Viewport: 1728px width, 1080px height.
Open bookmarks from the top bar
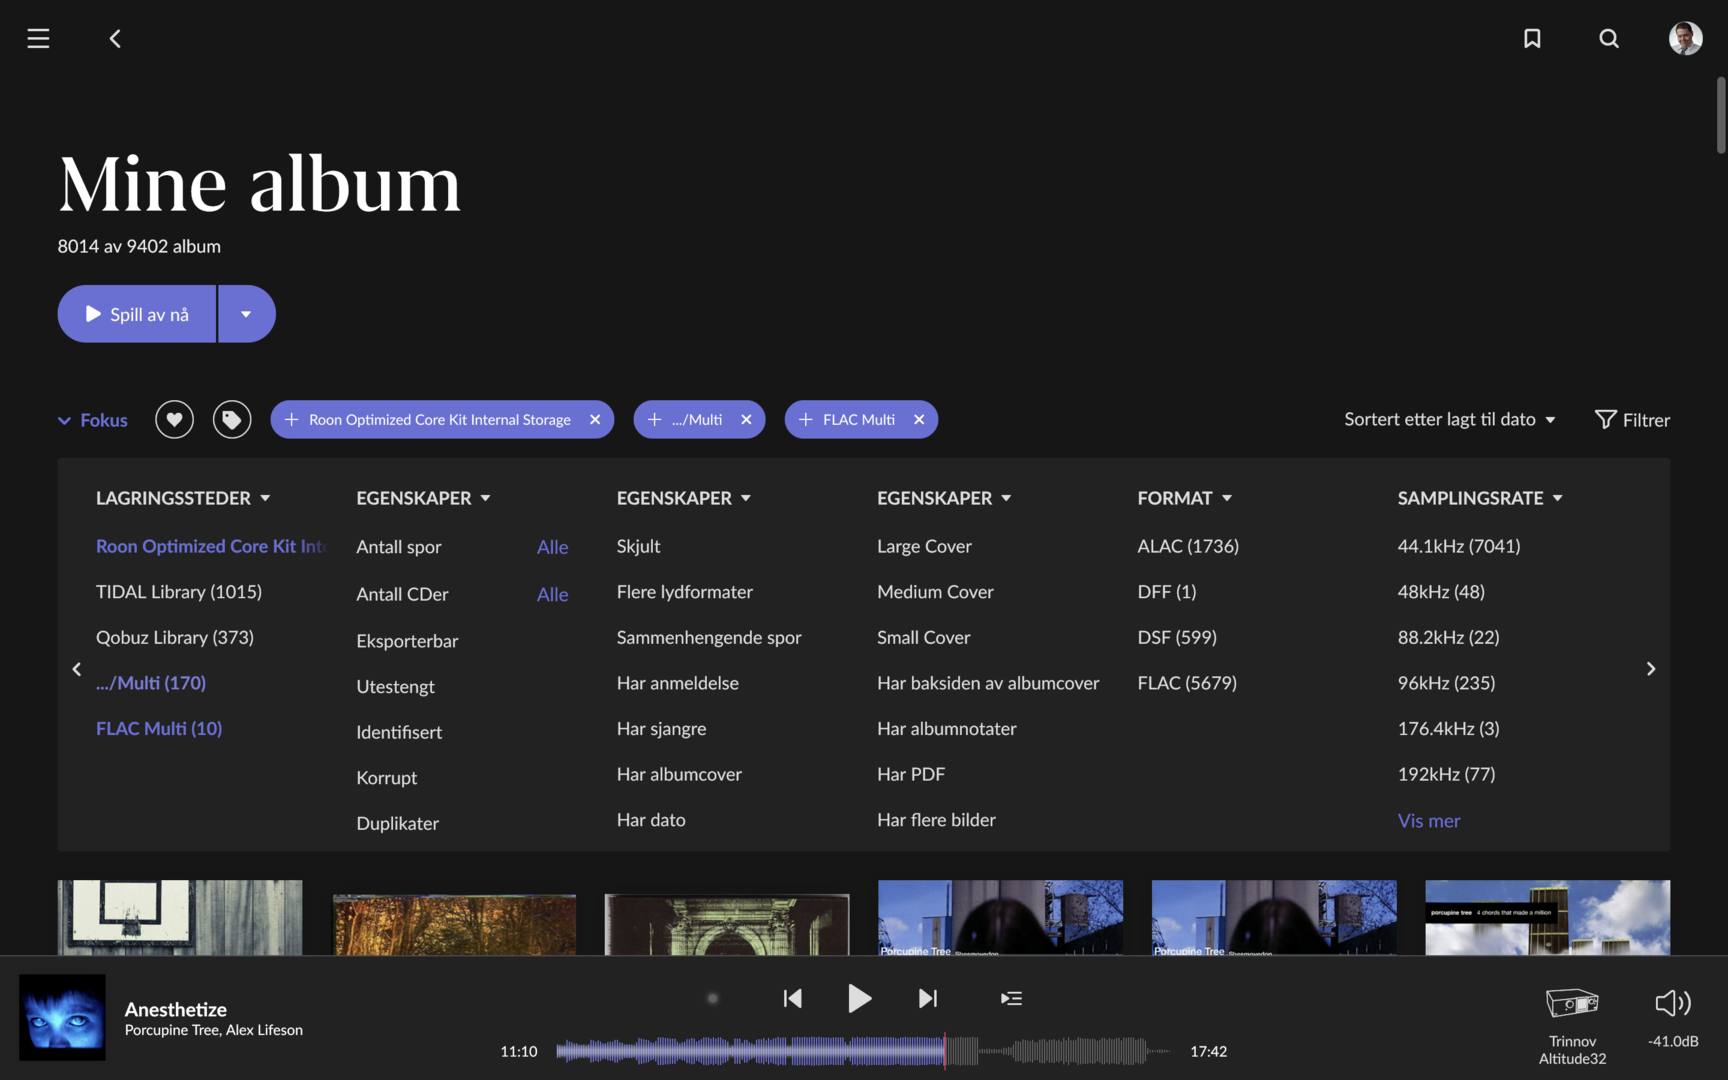coord(1531,38)
